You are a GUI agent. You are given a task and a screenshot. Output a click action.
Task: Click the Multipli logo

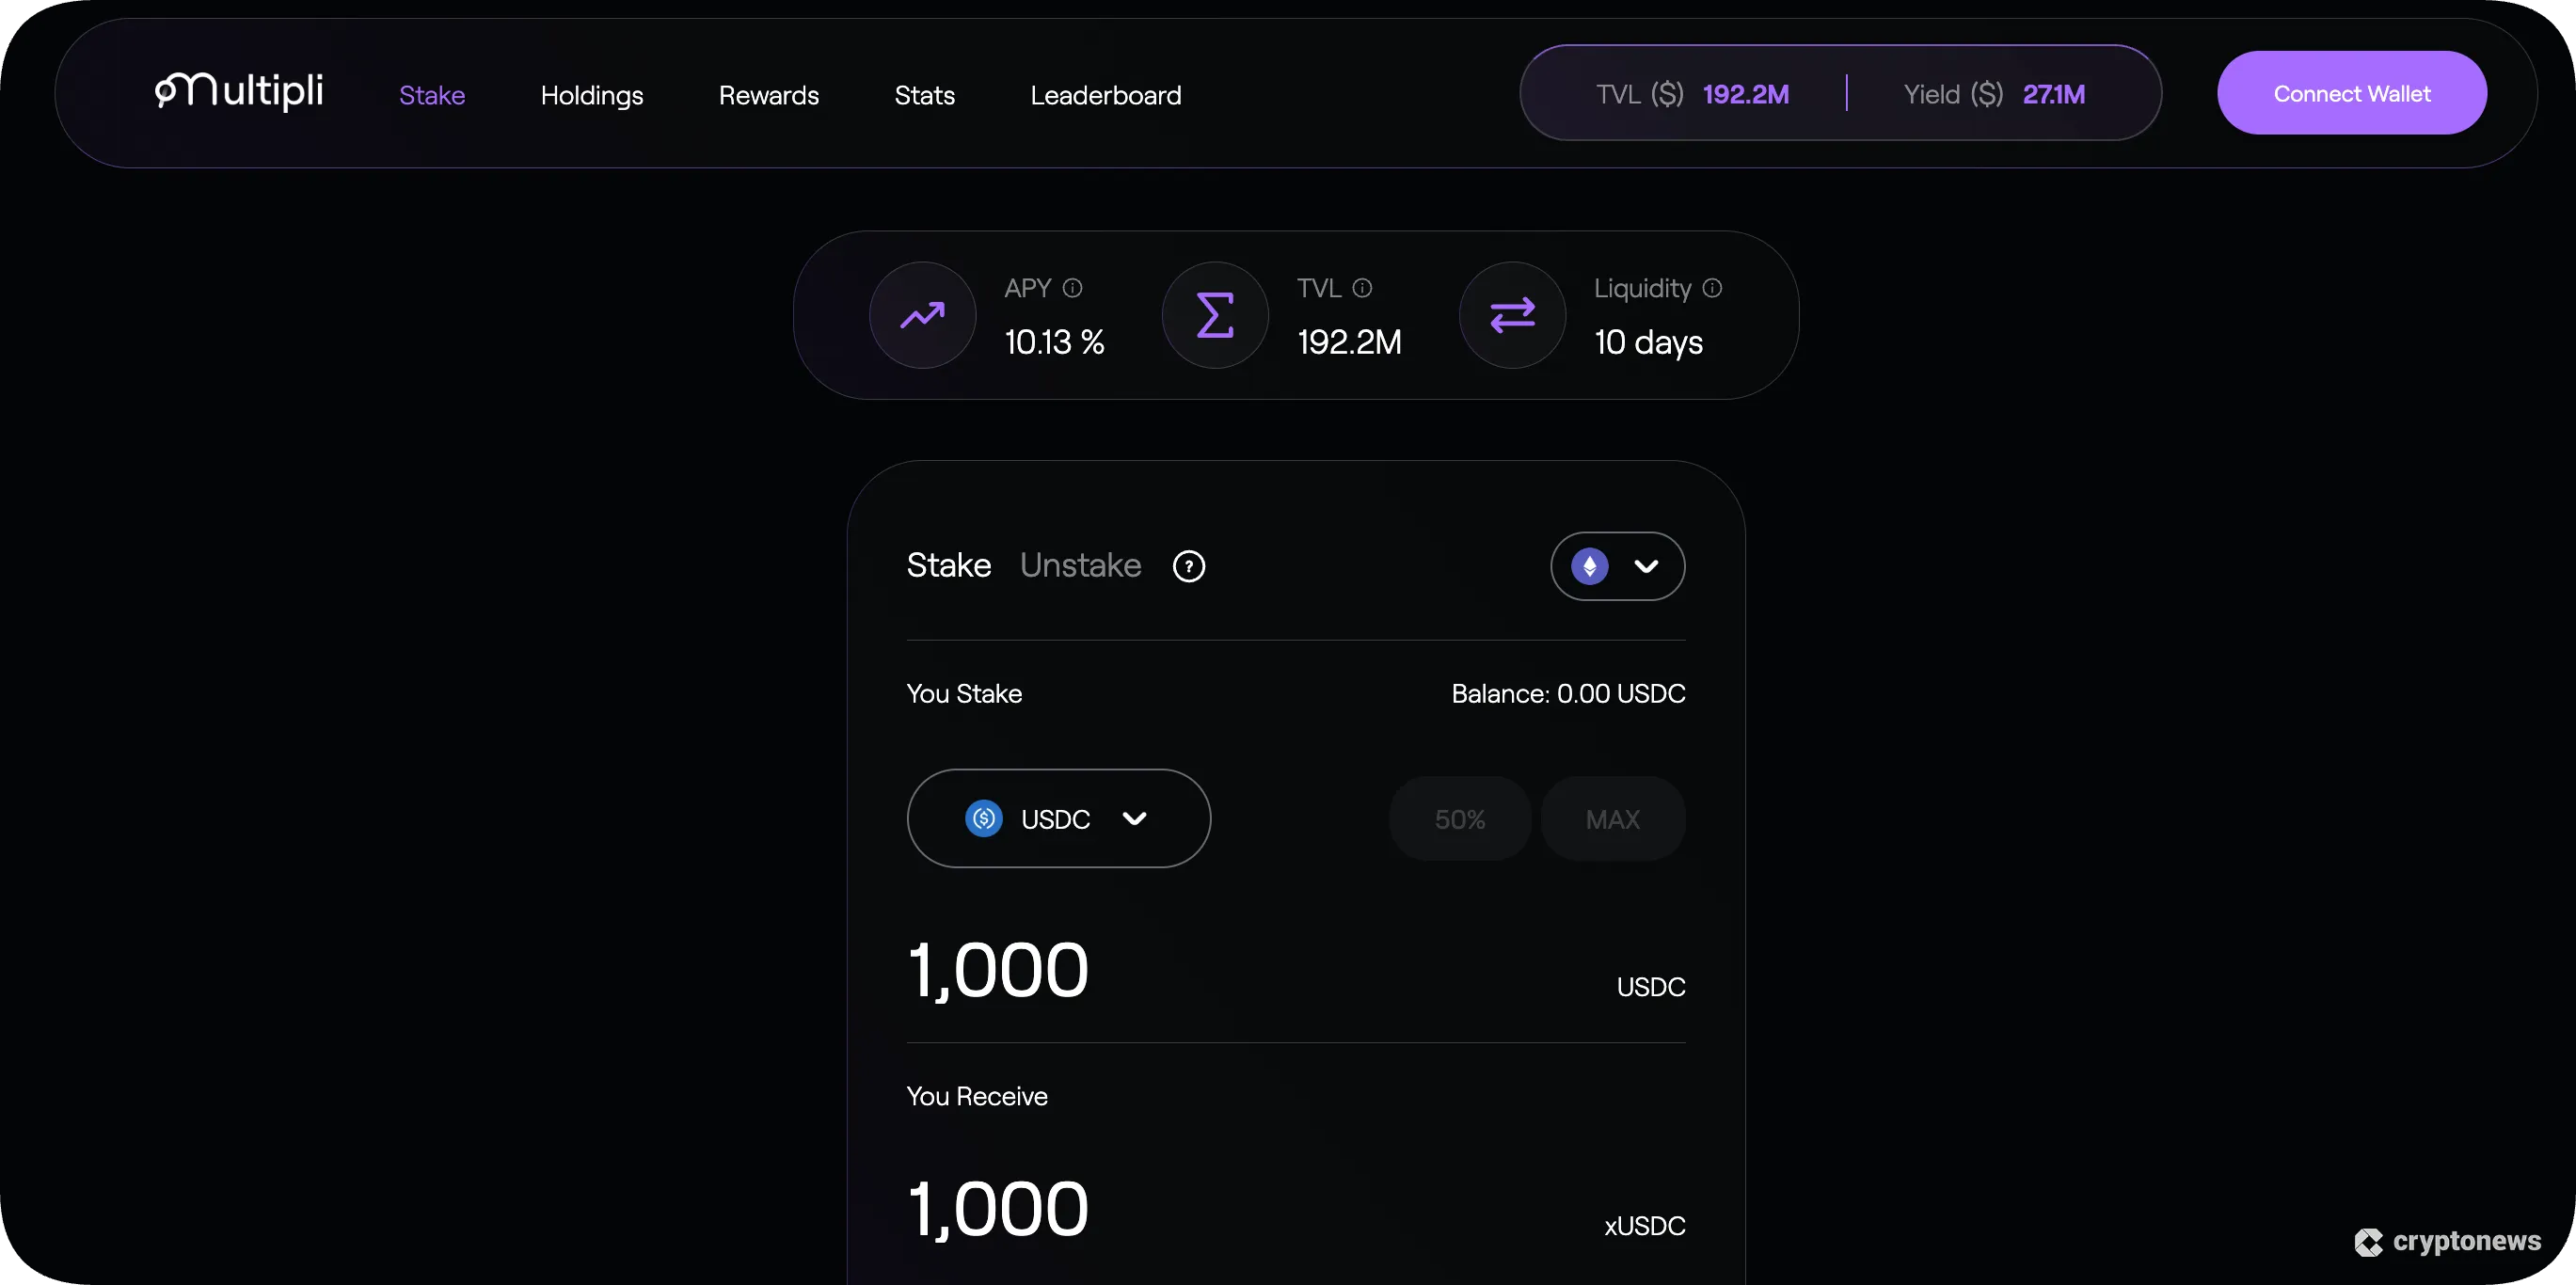coord(237,92)
